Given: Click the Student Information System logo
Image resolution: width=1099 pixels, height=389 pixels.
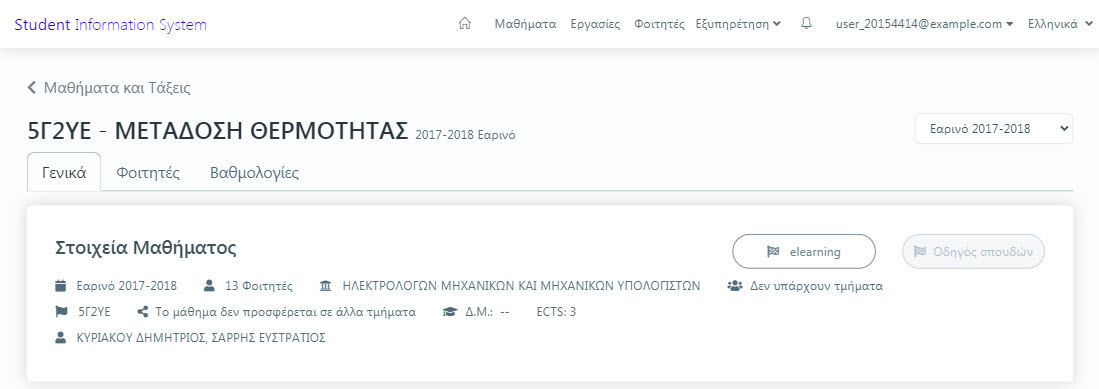Looking at the screenshot, I should (110, 25).
